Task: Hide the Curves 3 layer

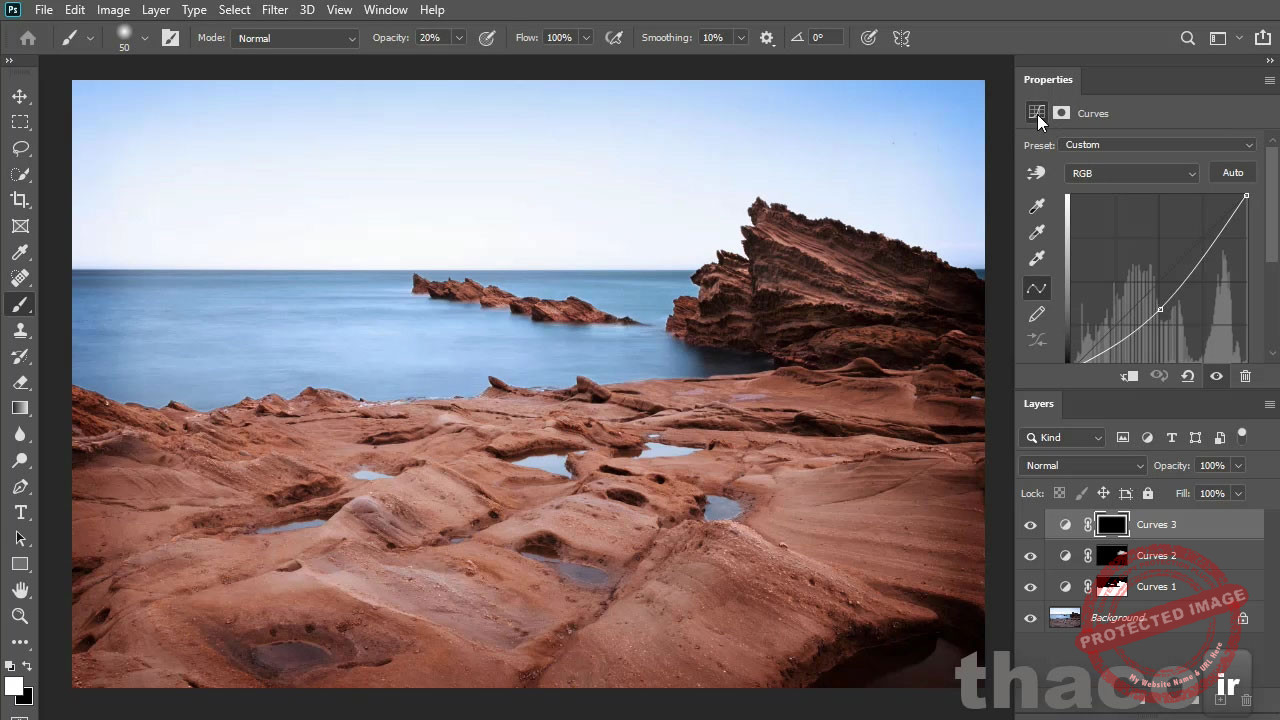Action: pos(1030,525)
